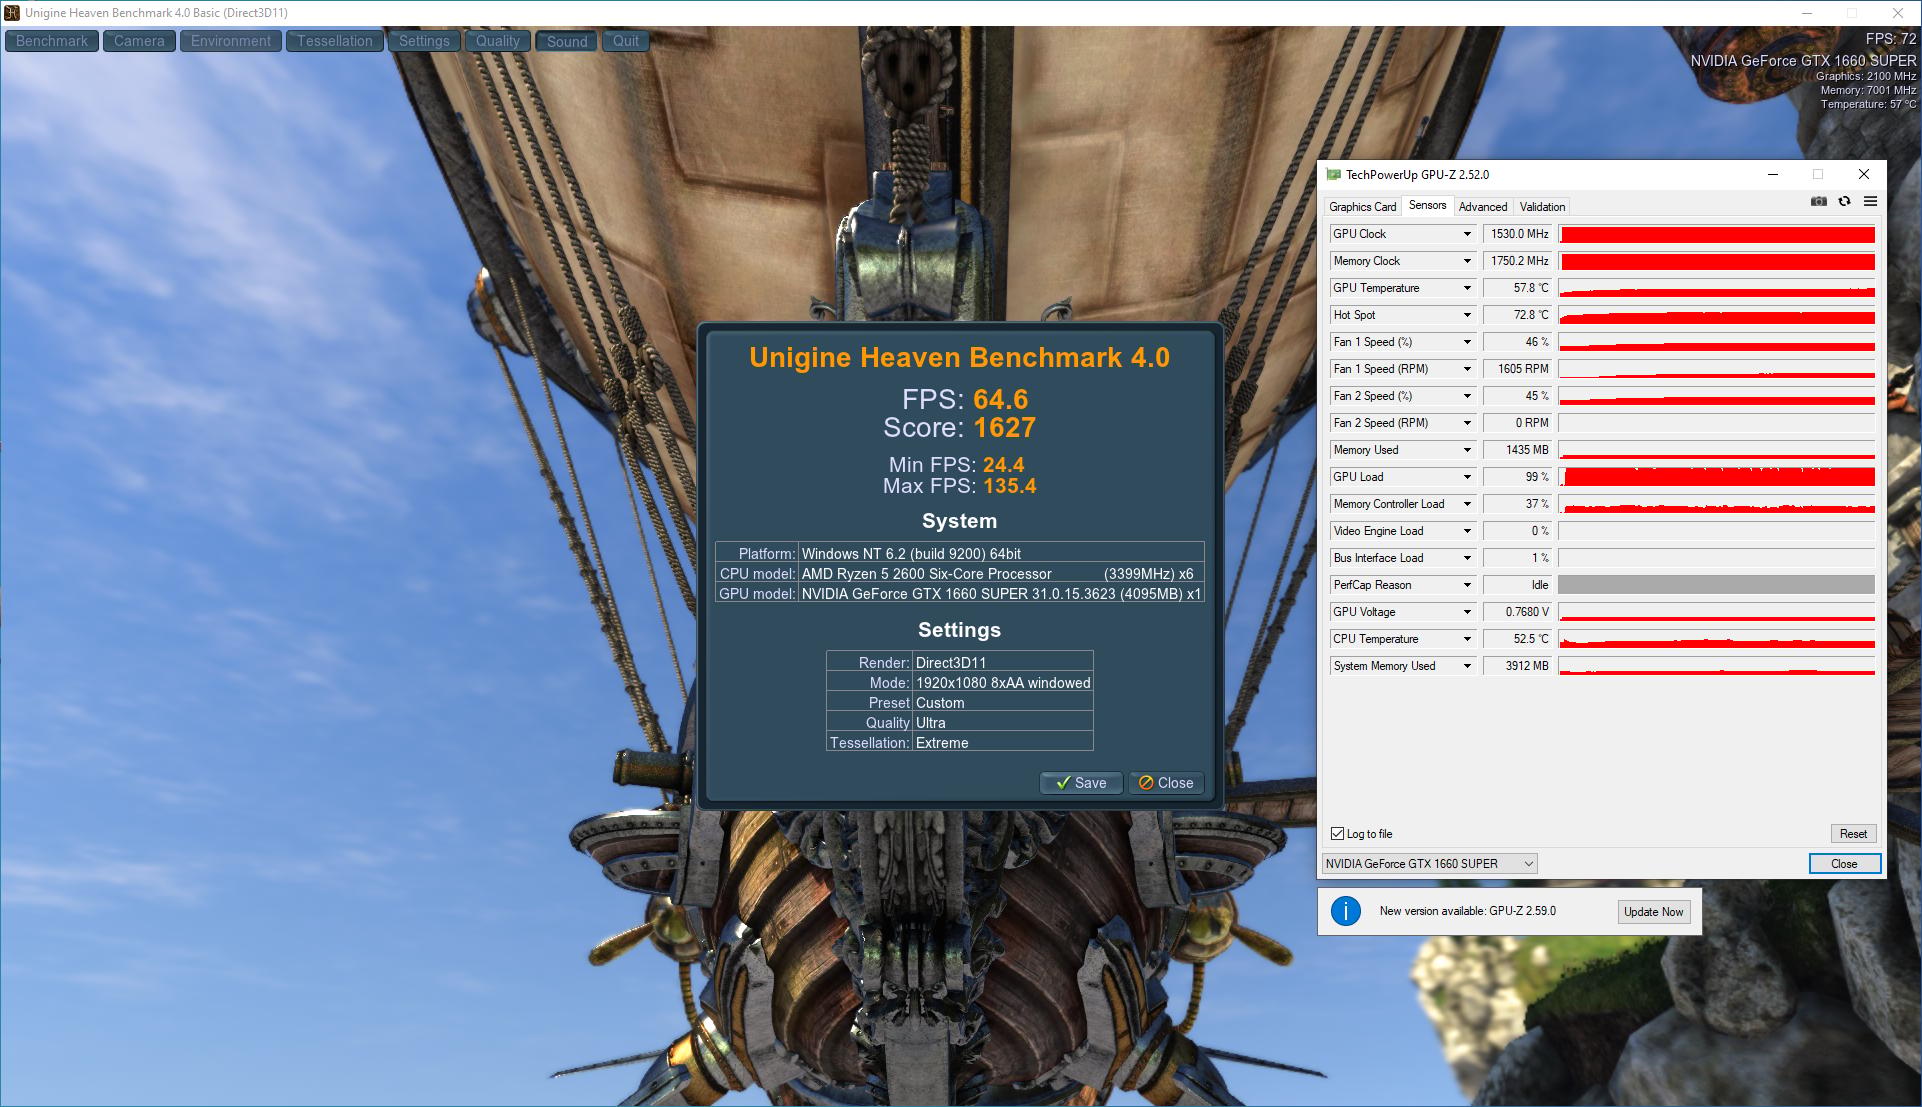Save the benchmark results
This screenshot has height=1107, width=1922.
pyautogui.click(x=1081, y=783)
